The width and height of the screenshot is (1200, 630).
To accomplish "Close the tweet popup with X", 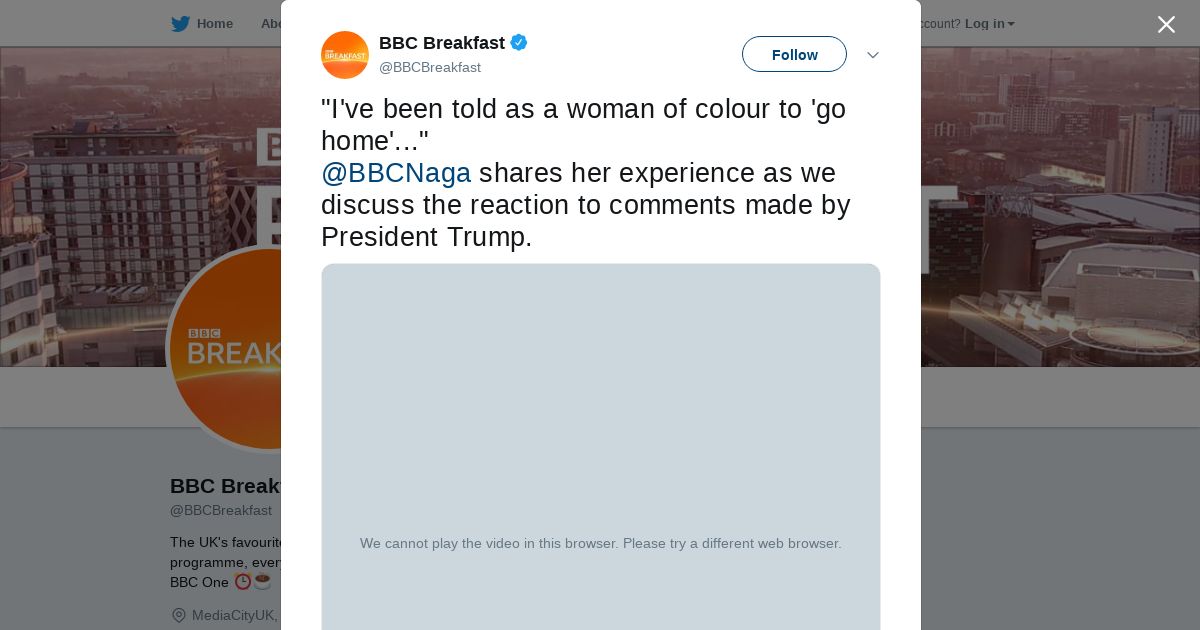I will (x=1166, y=25).
